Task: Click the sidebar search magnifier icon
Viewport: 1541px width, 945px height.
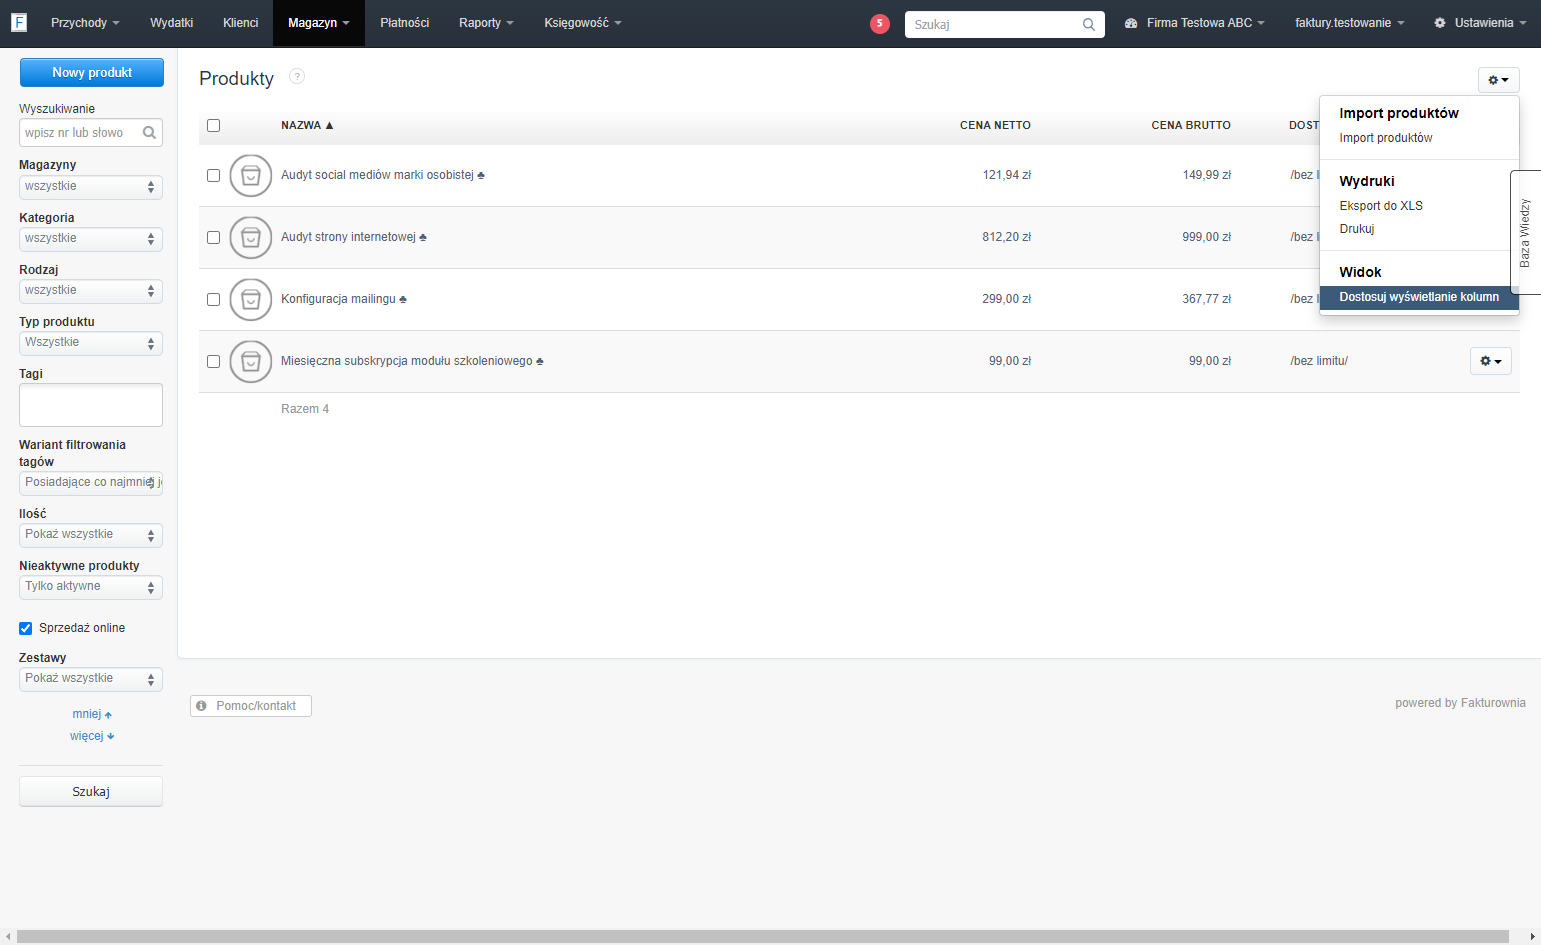Action: pos(149,132)
